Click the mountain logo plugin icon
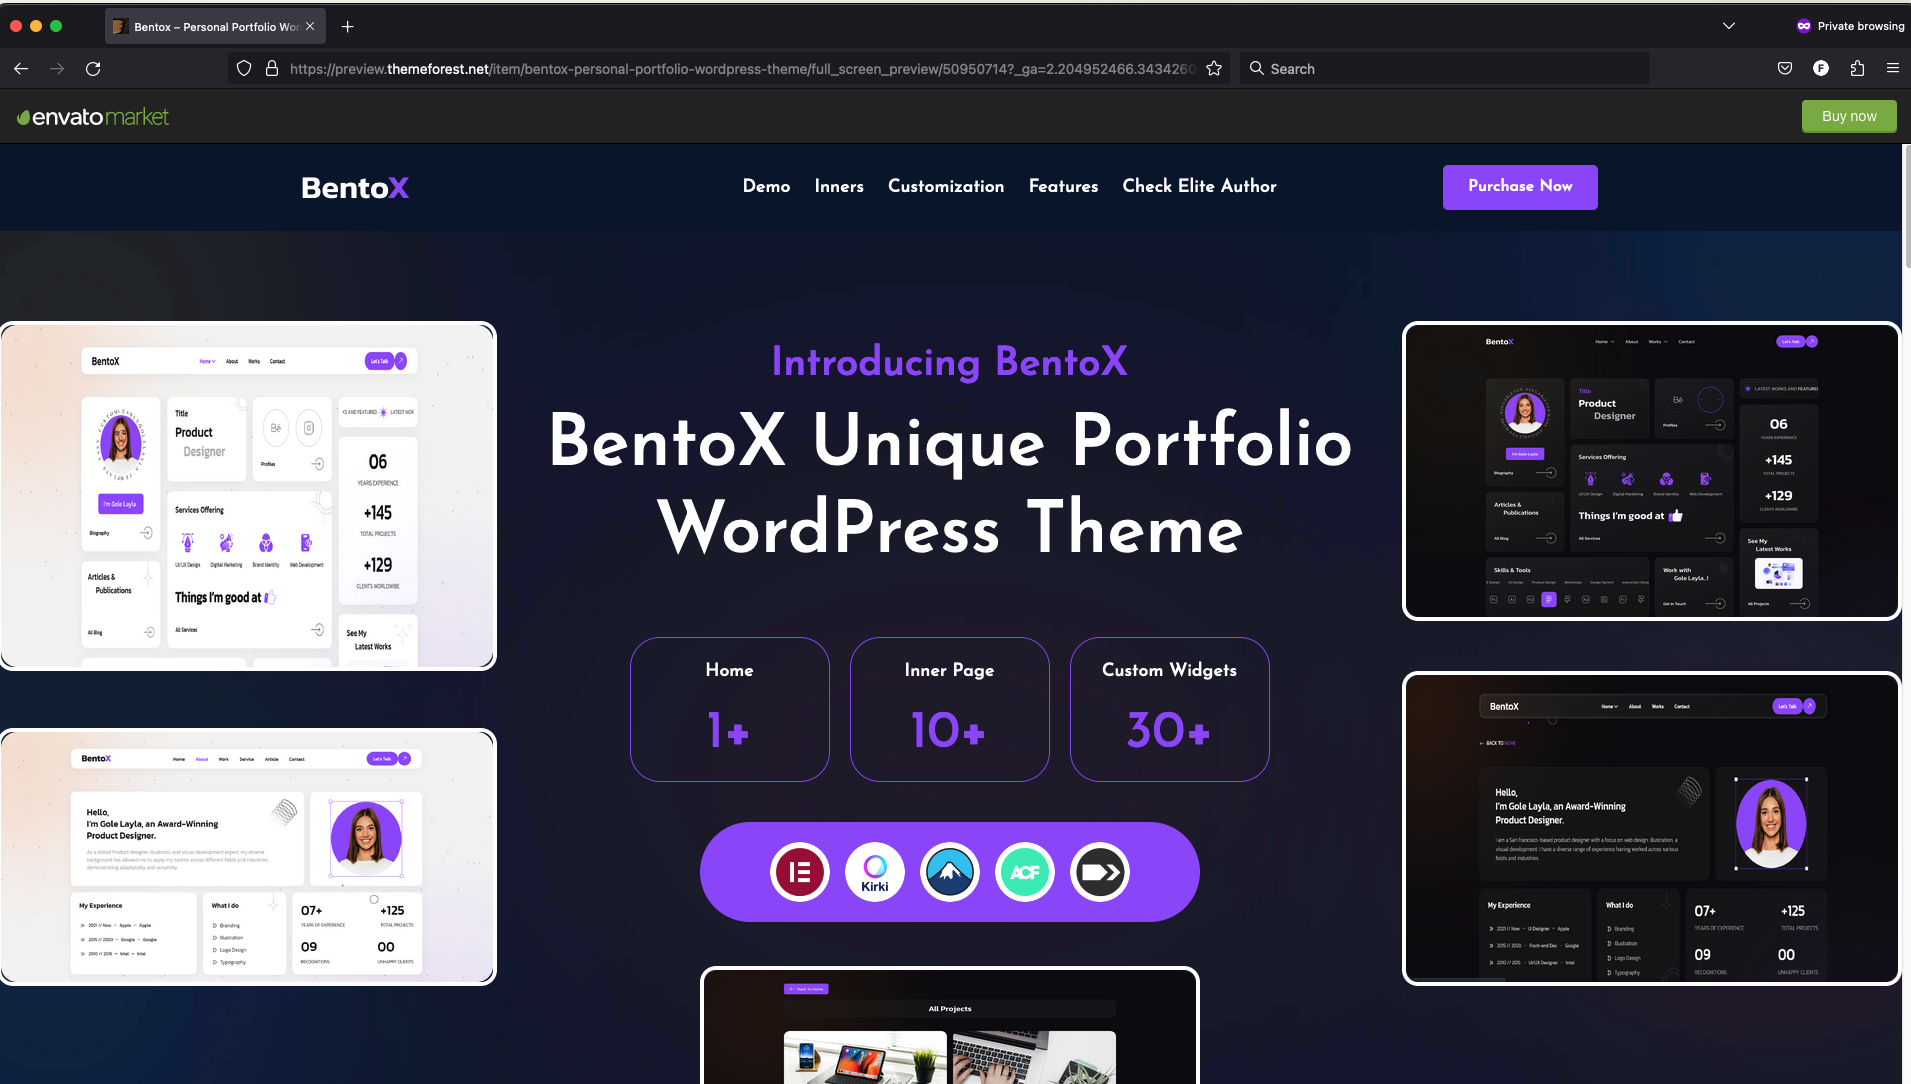Screen dimensions: 1911x1084 point(950,872)
